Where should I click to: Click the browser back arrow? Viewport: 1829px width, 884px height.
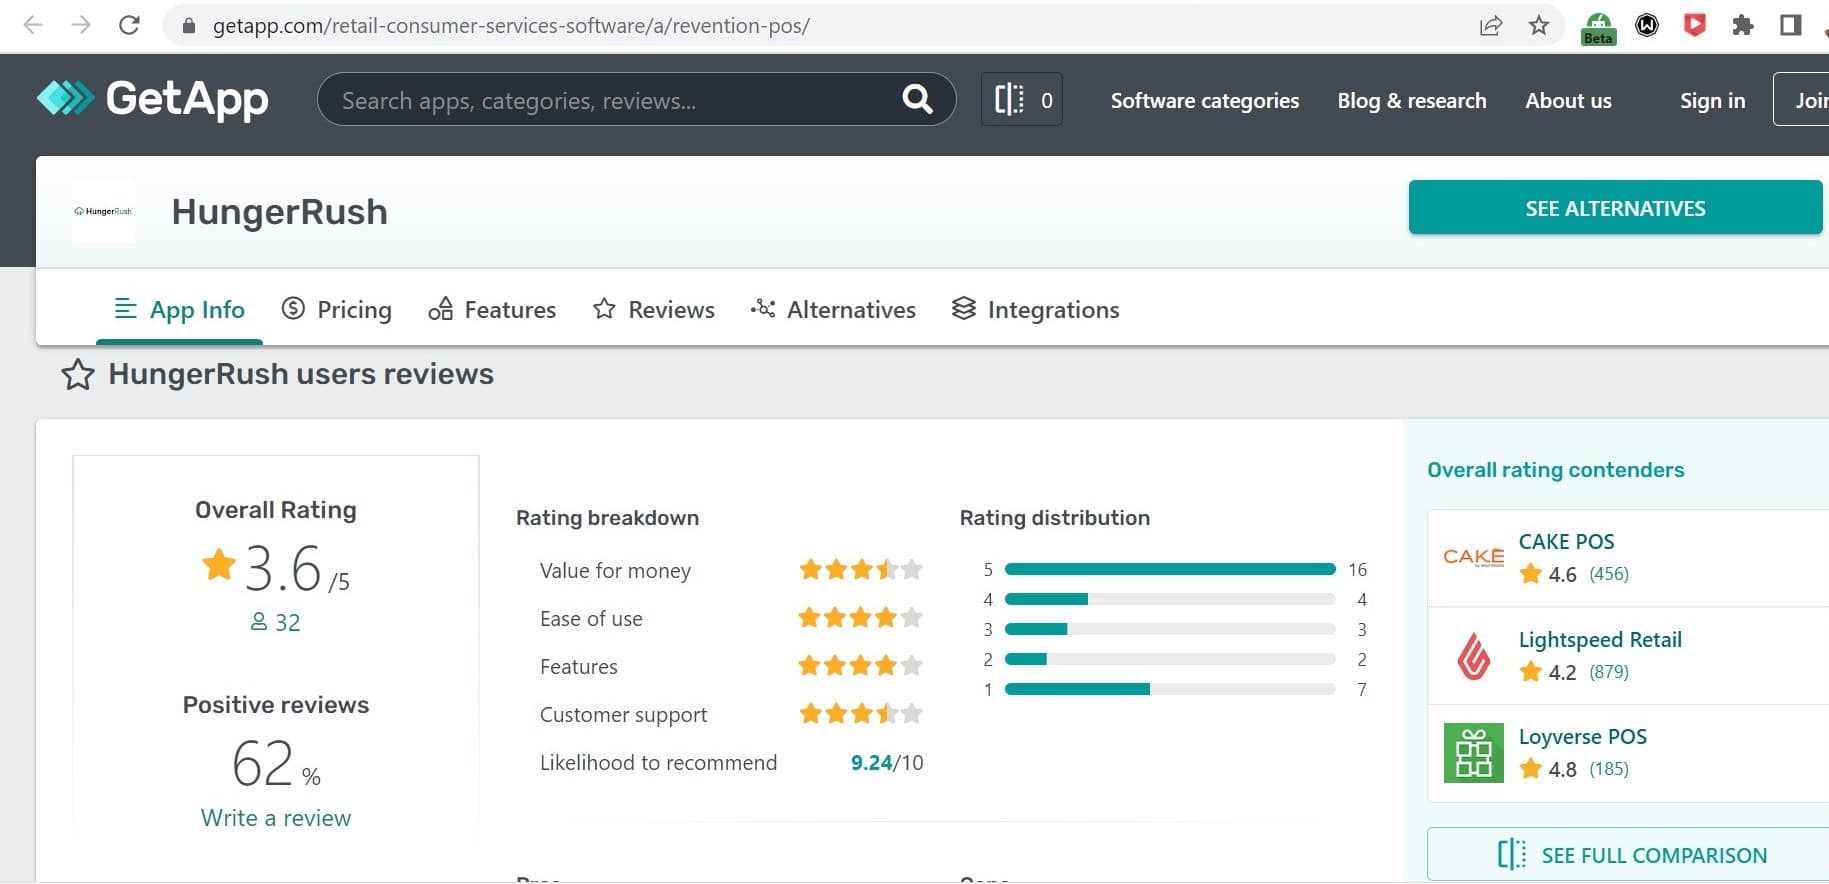(x=33, y=25)
